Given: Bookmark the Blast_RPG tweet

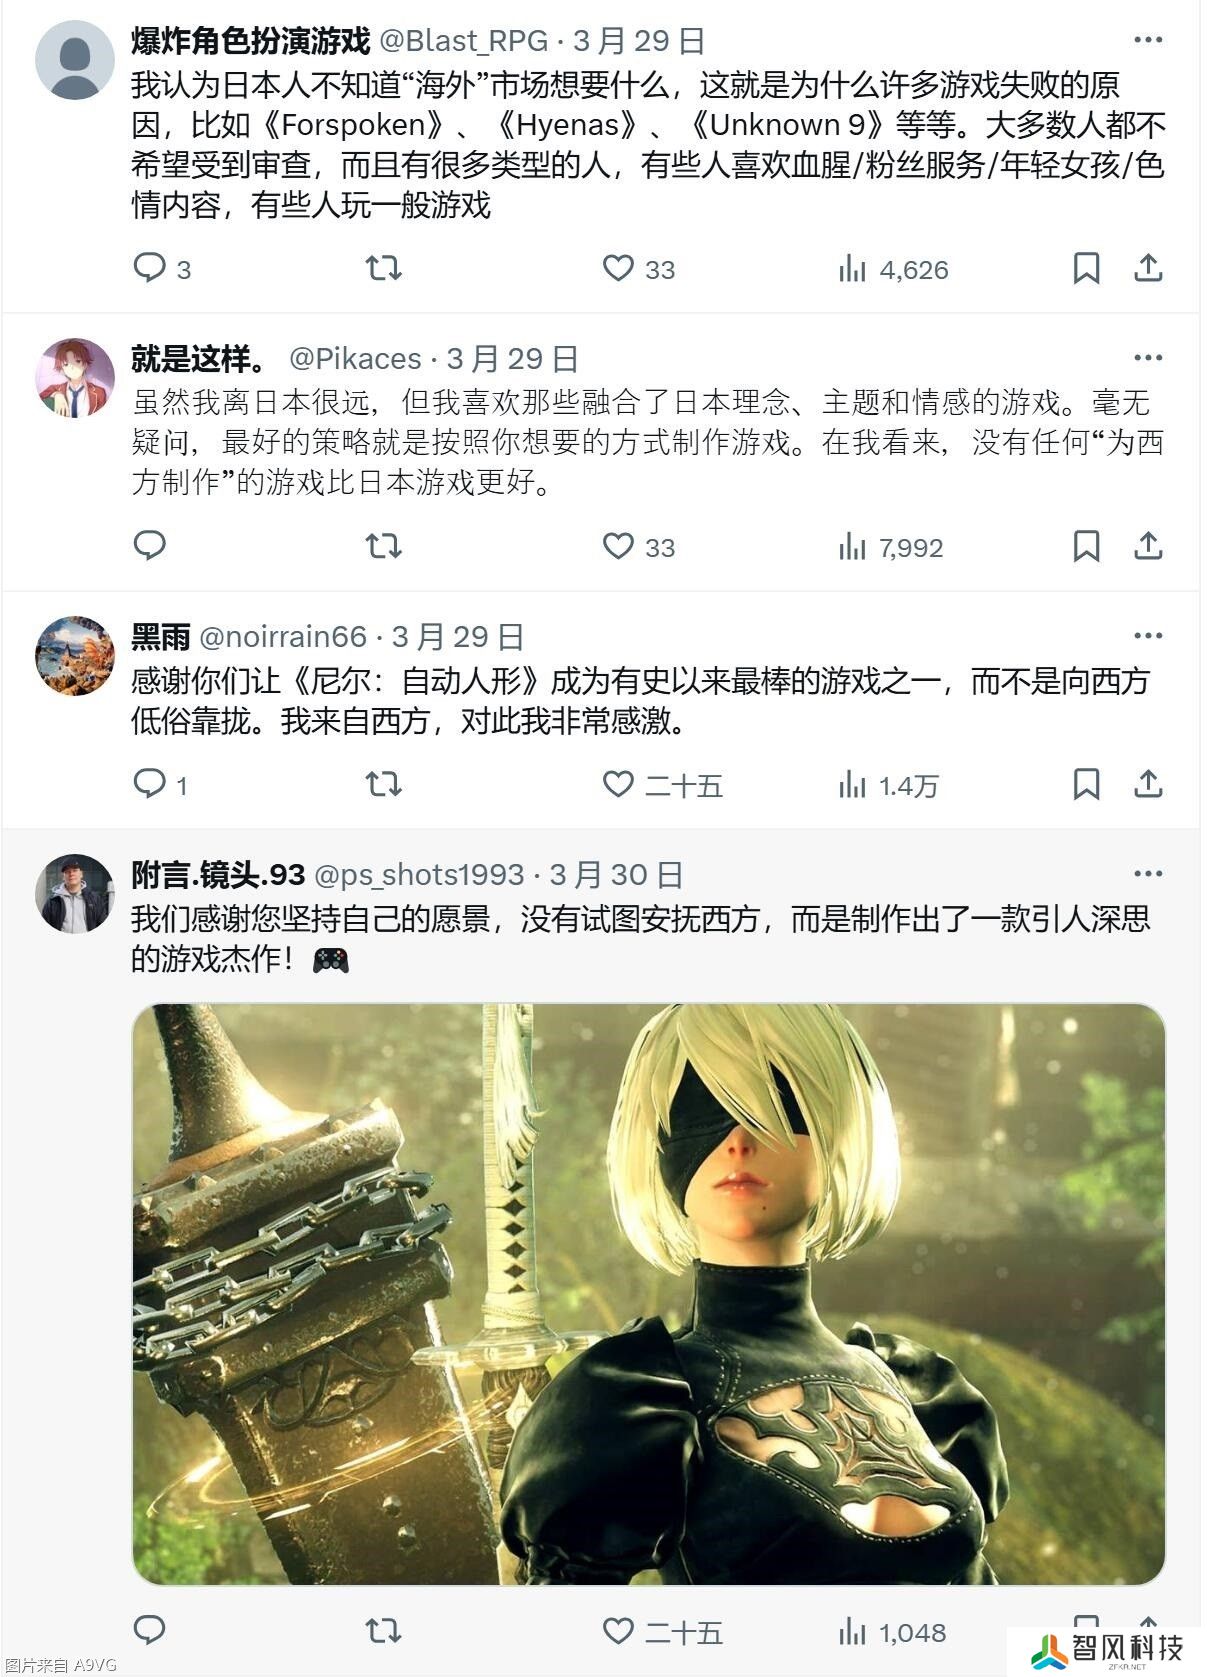Looking at the screenshot, I should pos(1086,268).
